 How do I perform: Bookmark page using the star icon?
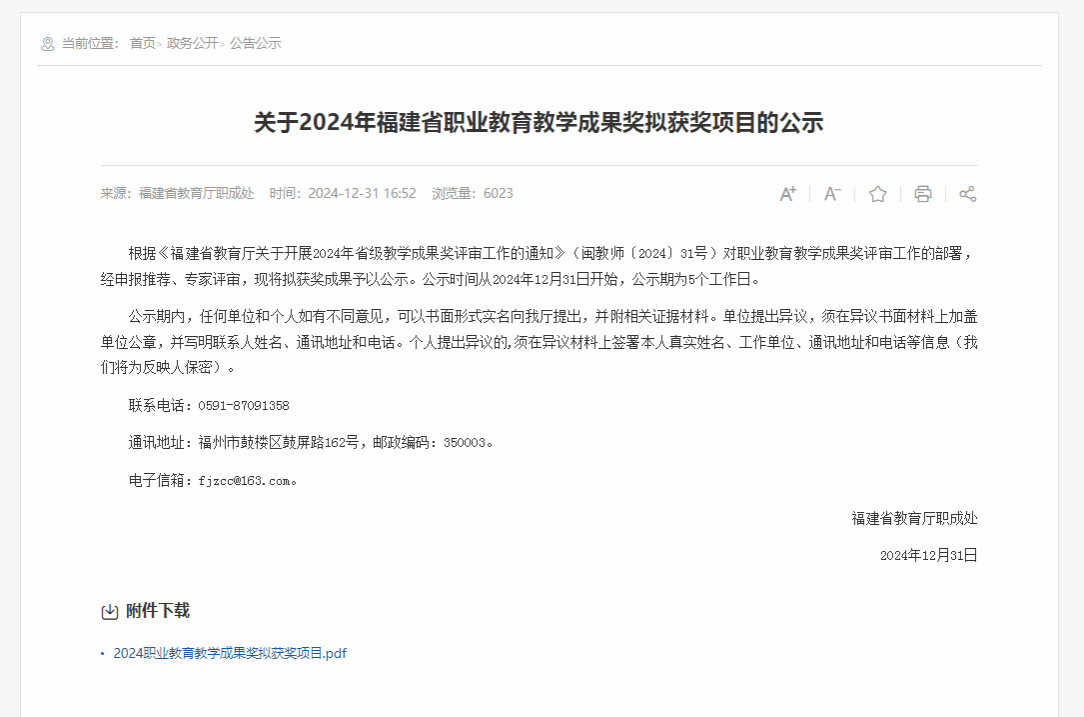pos(877,194)
